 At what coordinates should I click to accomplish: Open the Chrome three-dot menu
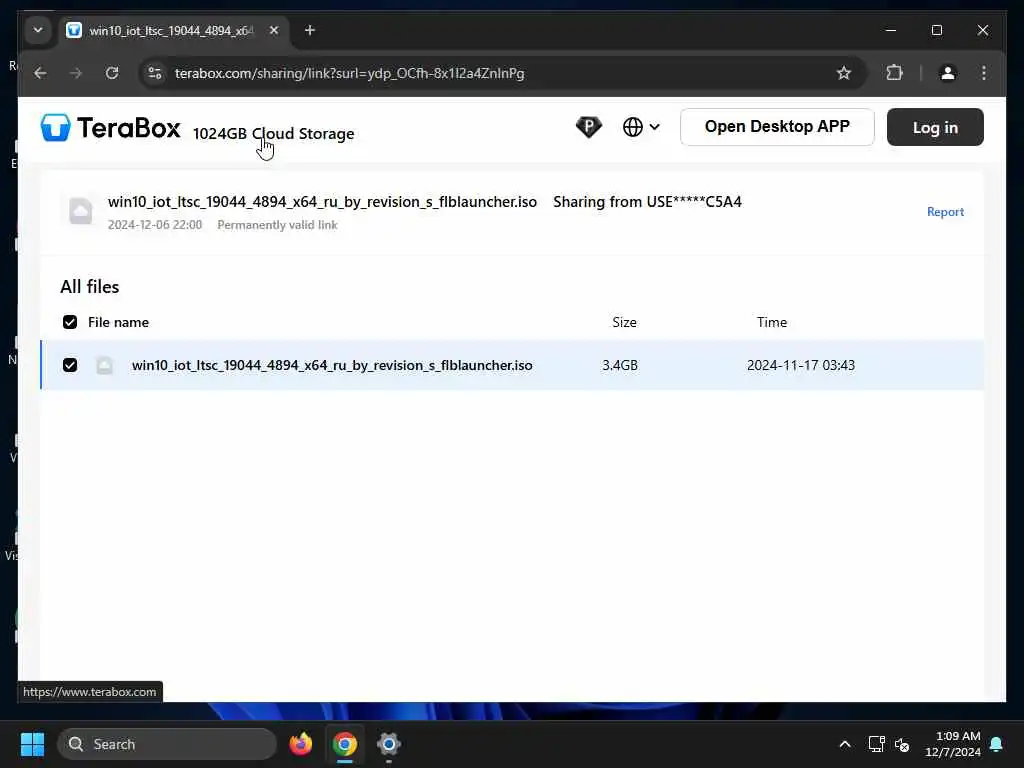[x=984, y=73]
